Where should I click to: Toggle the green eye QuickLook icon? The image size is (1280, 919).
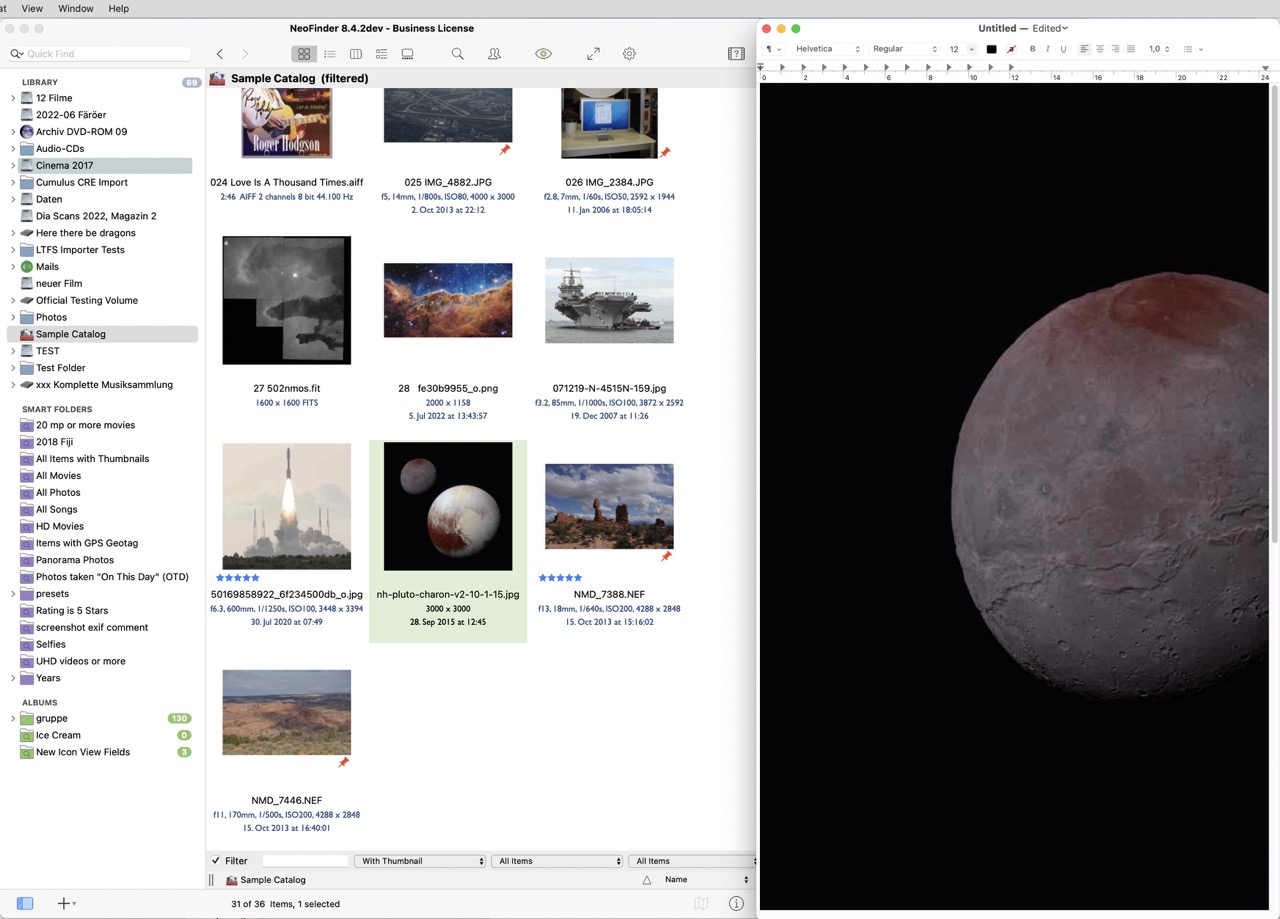(x=543, y=54)
